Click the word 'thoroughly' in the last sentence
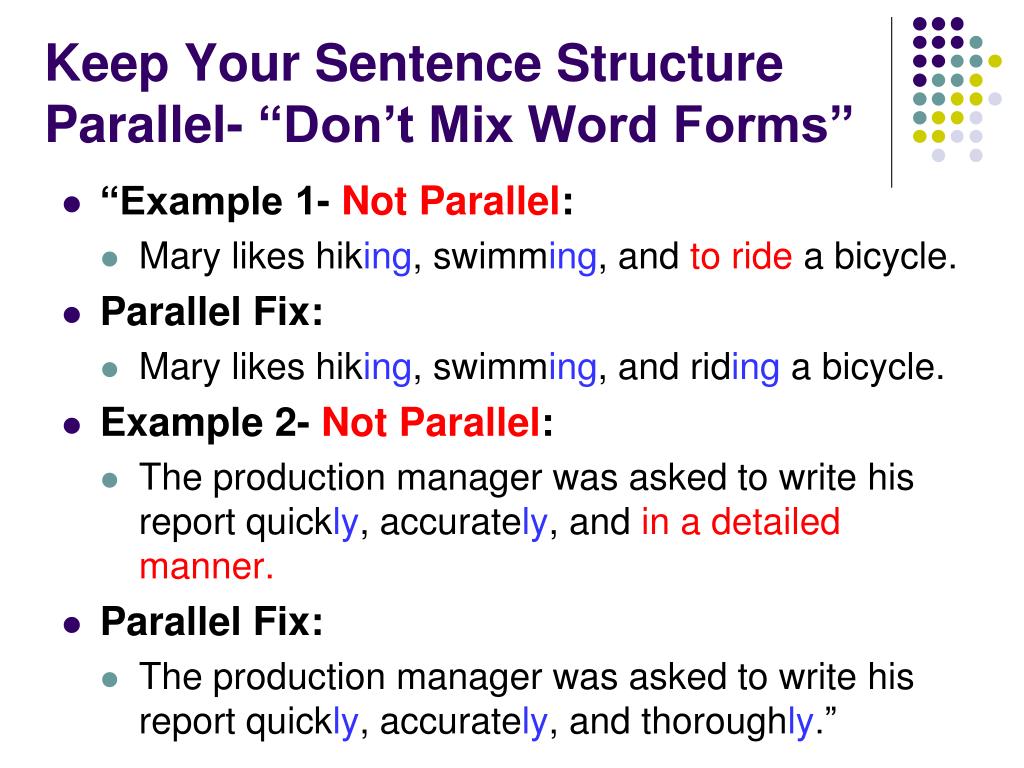This screenshot has width=1024, height=768. pyautogui.click(x=728, y=722)
